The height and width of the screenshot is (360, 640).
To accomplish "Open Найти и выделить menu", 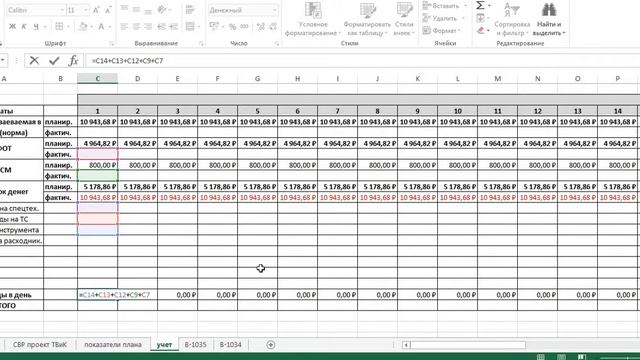I will pos(549,19).
